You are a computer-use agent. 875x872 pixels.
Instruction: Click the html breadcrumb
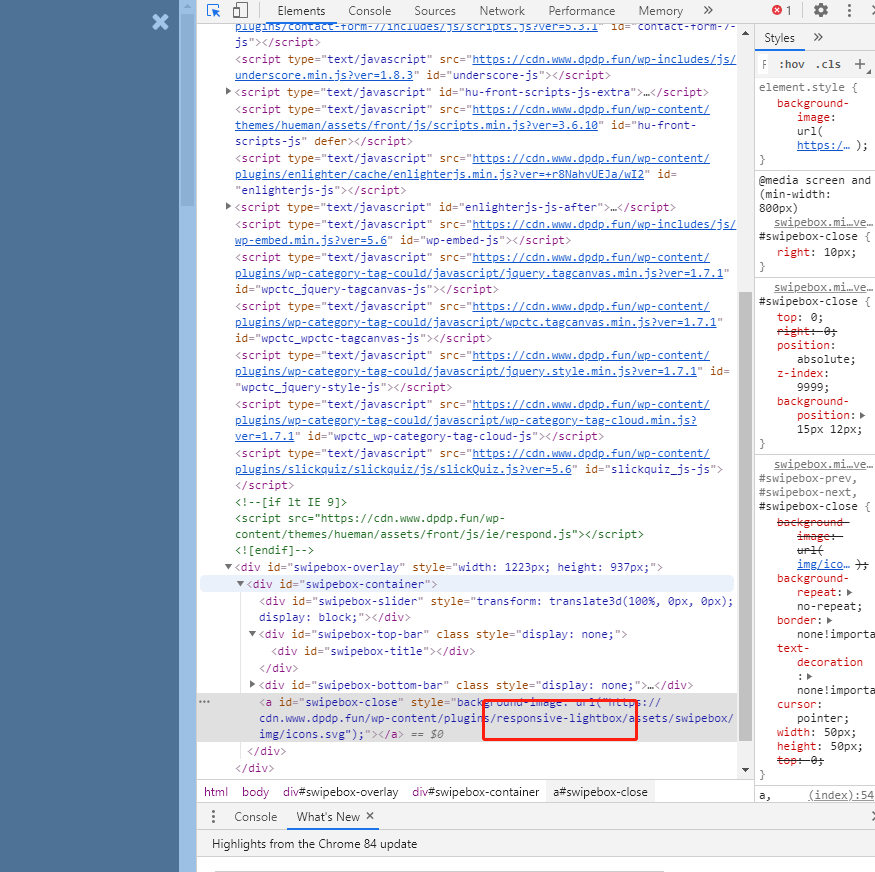pos(216,792)
